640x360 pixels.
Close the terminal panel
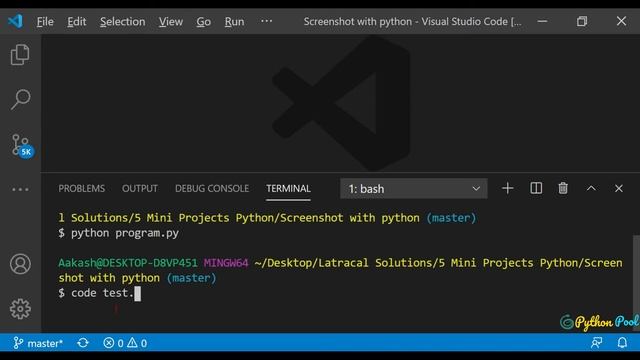(x=619, y=188)
